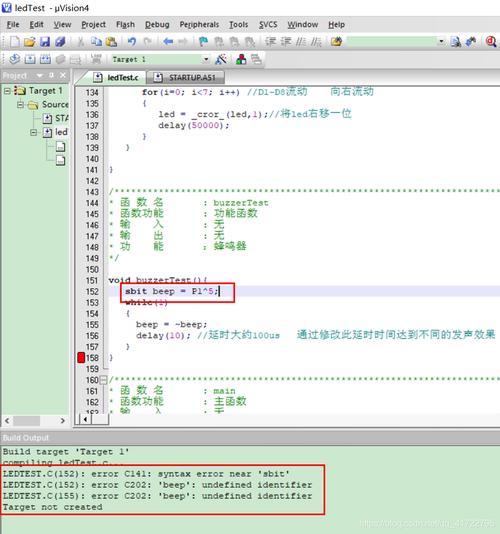Image resolution: width=500 pixels, height=534 pixels.
Task: Click the incremental find icon
Action: point(471,42)
